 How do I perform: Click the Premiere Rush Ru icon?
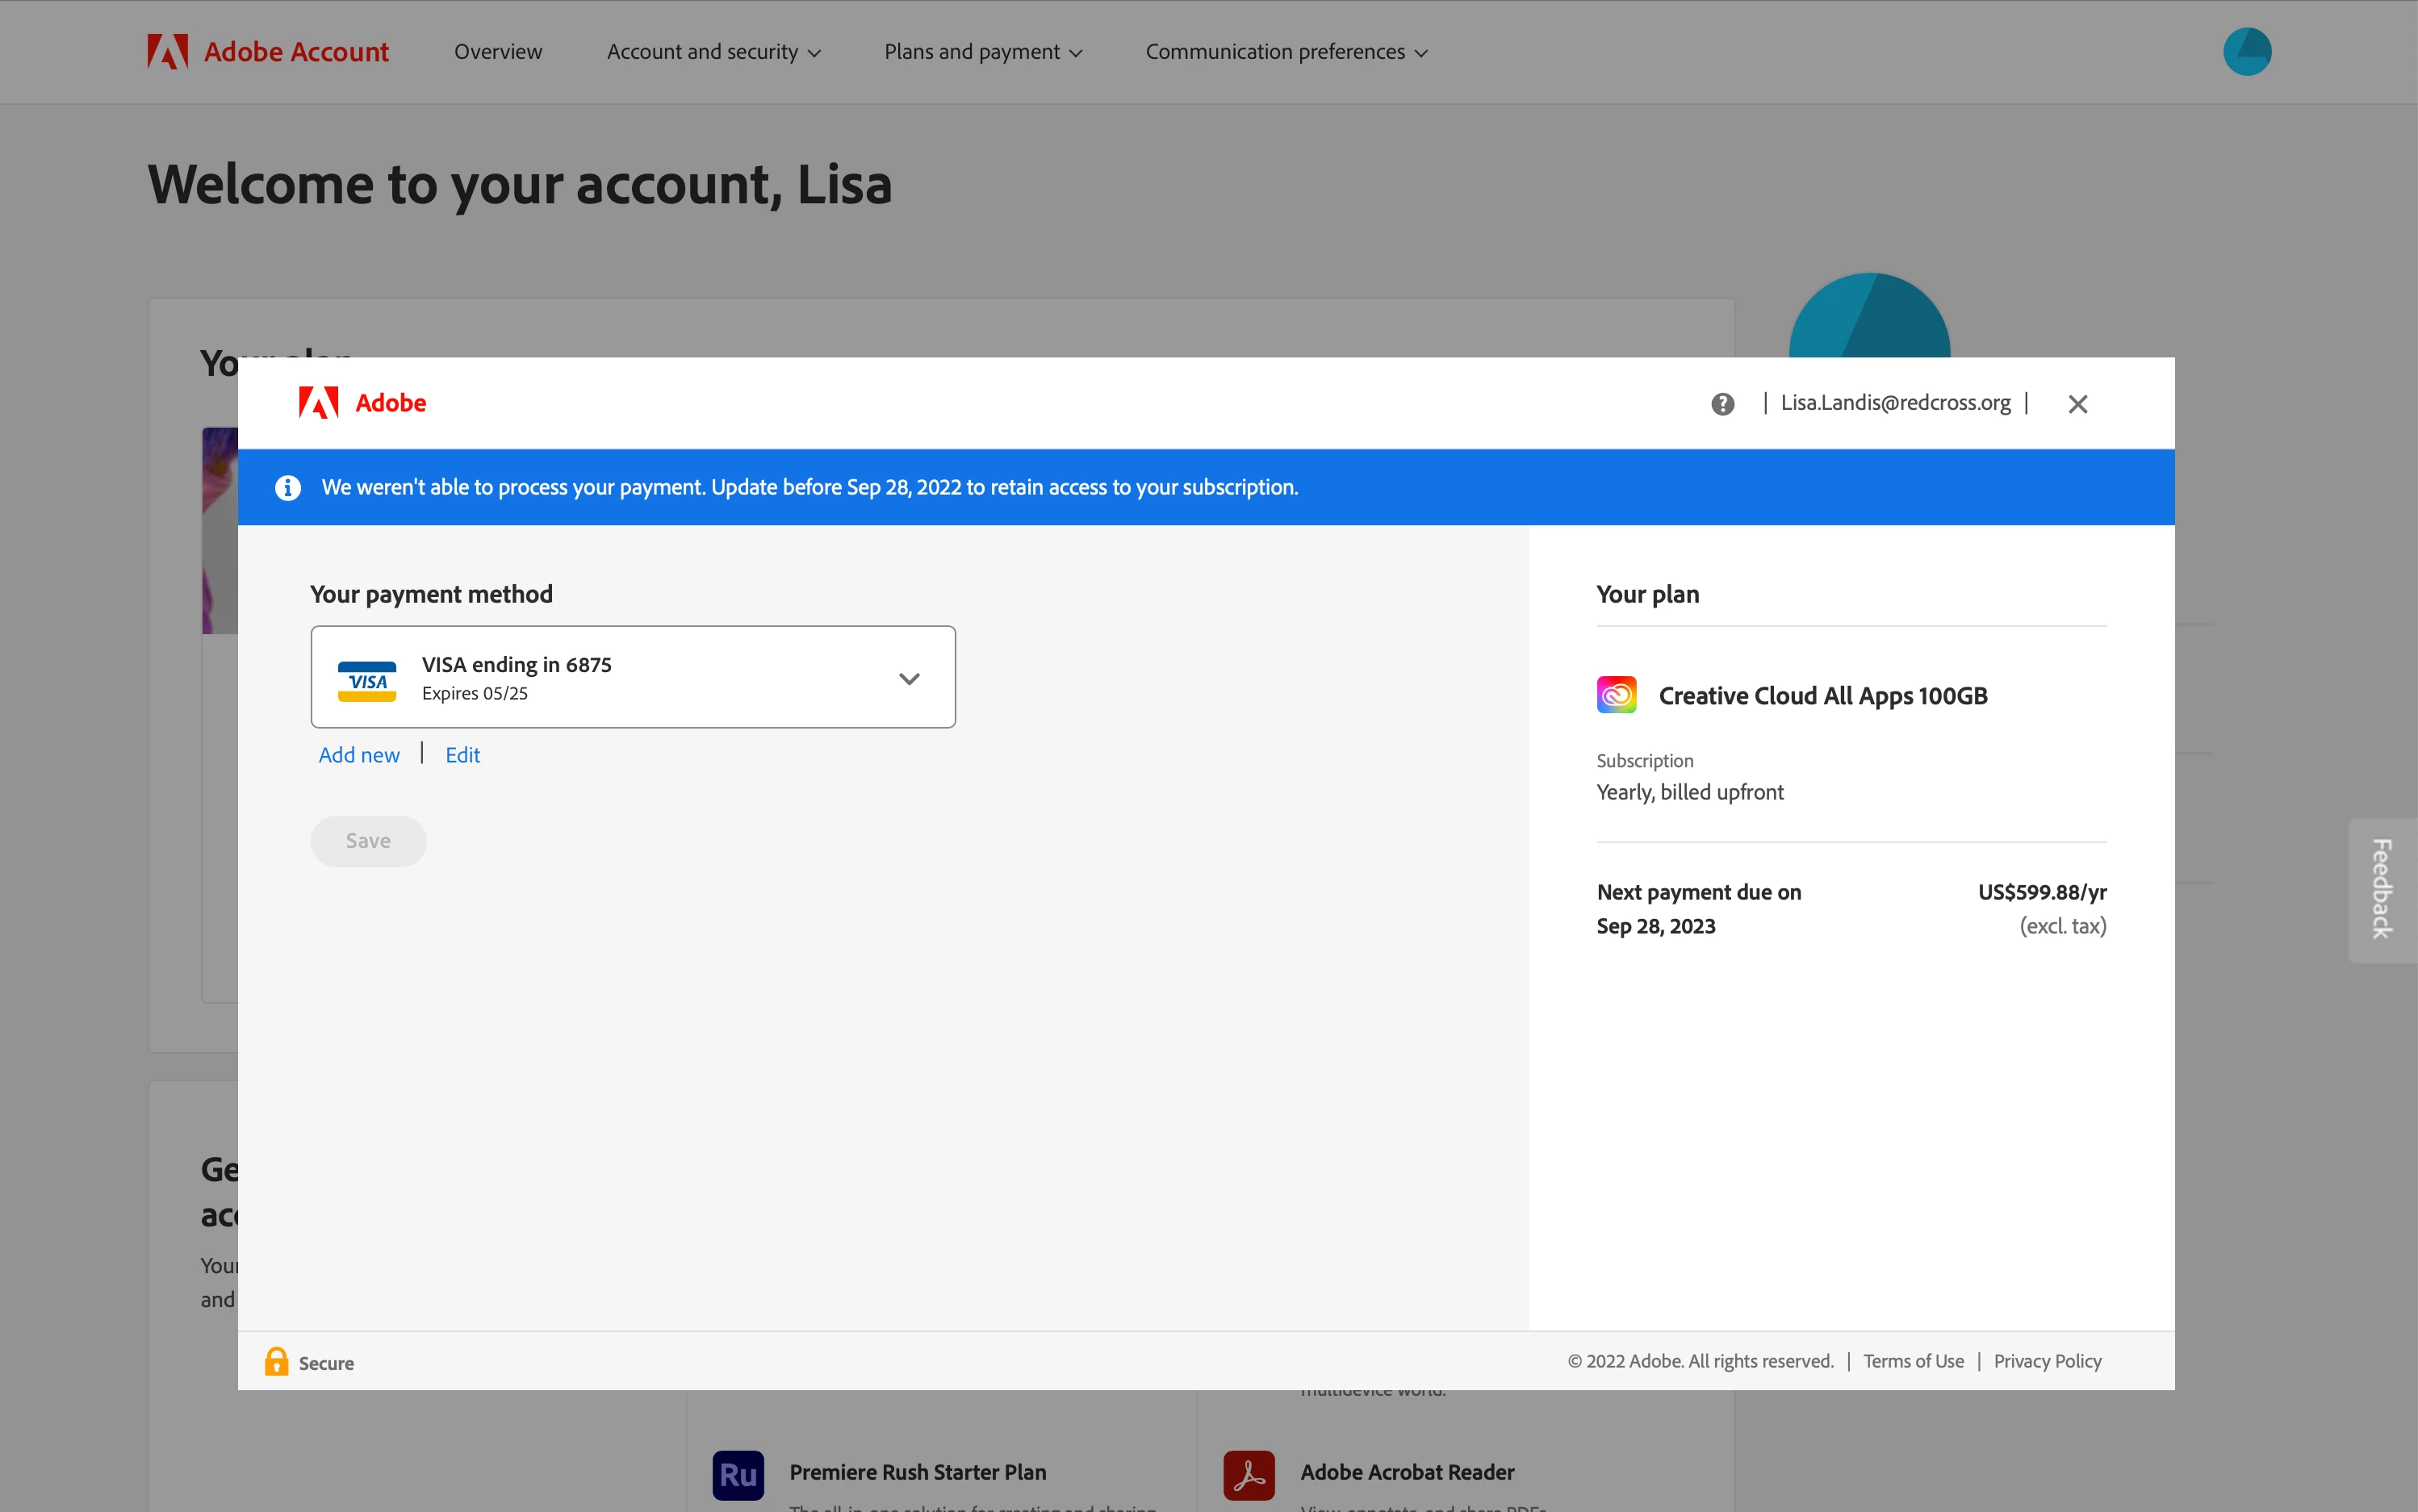click(x=738, y=1475)
